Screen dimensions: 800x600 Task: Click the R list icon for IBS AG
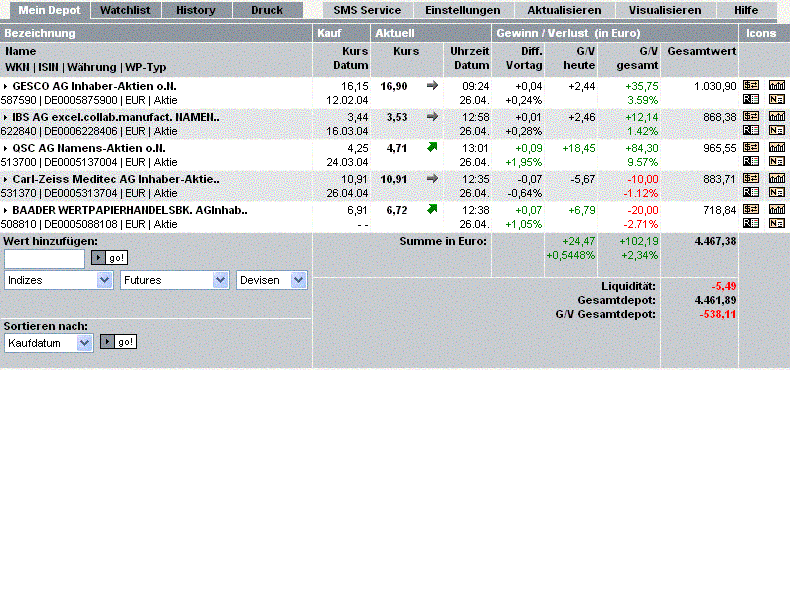point(751,130)
